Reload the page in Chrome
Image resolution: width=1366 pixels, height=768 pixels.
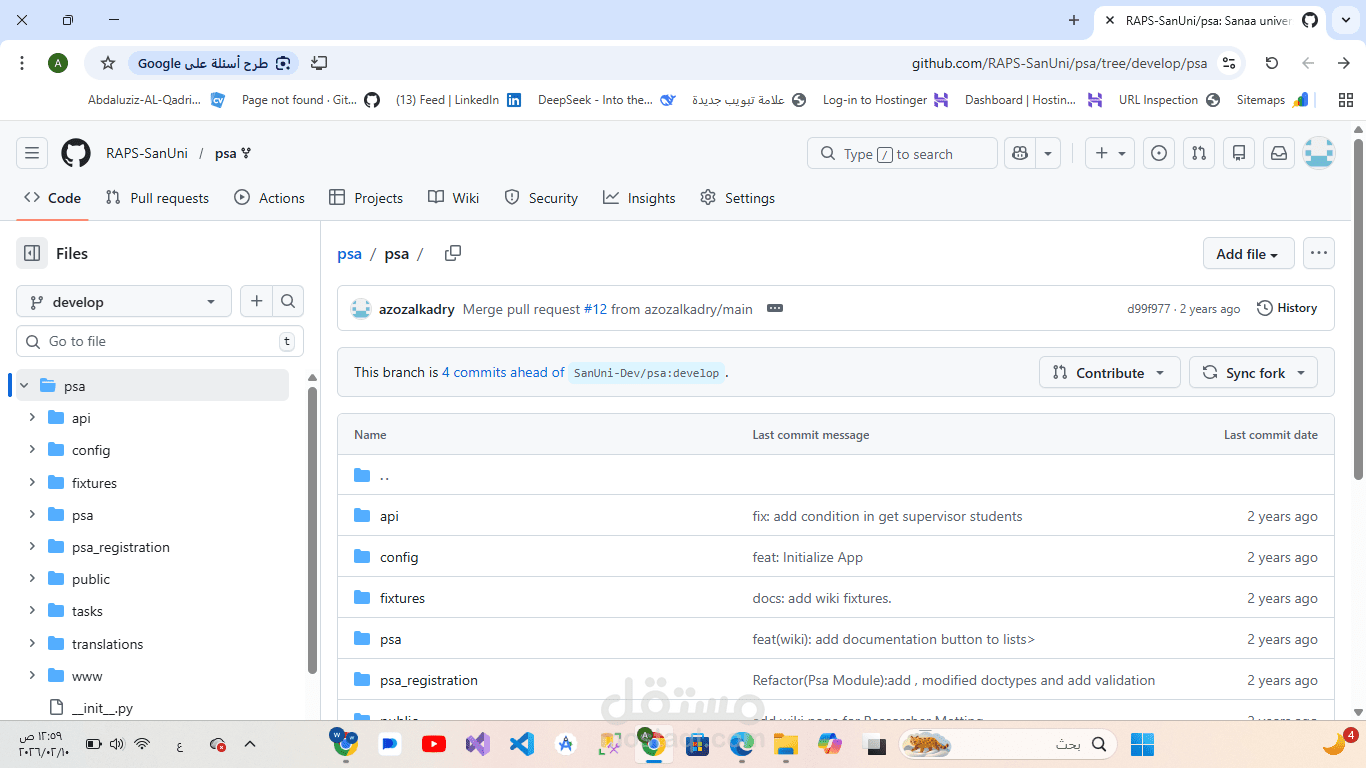point(1272,63)
